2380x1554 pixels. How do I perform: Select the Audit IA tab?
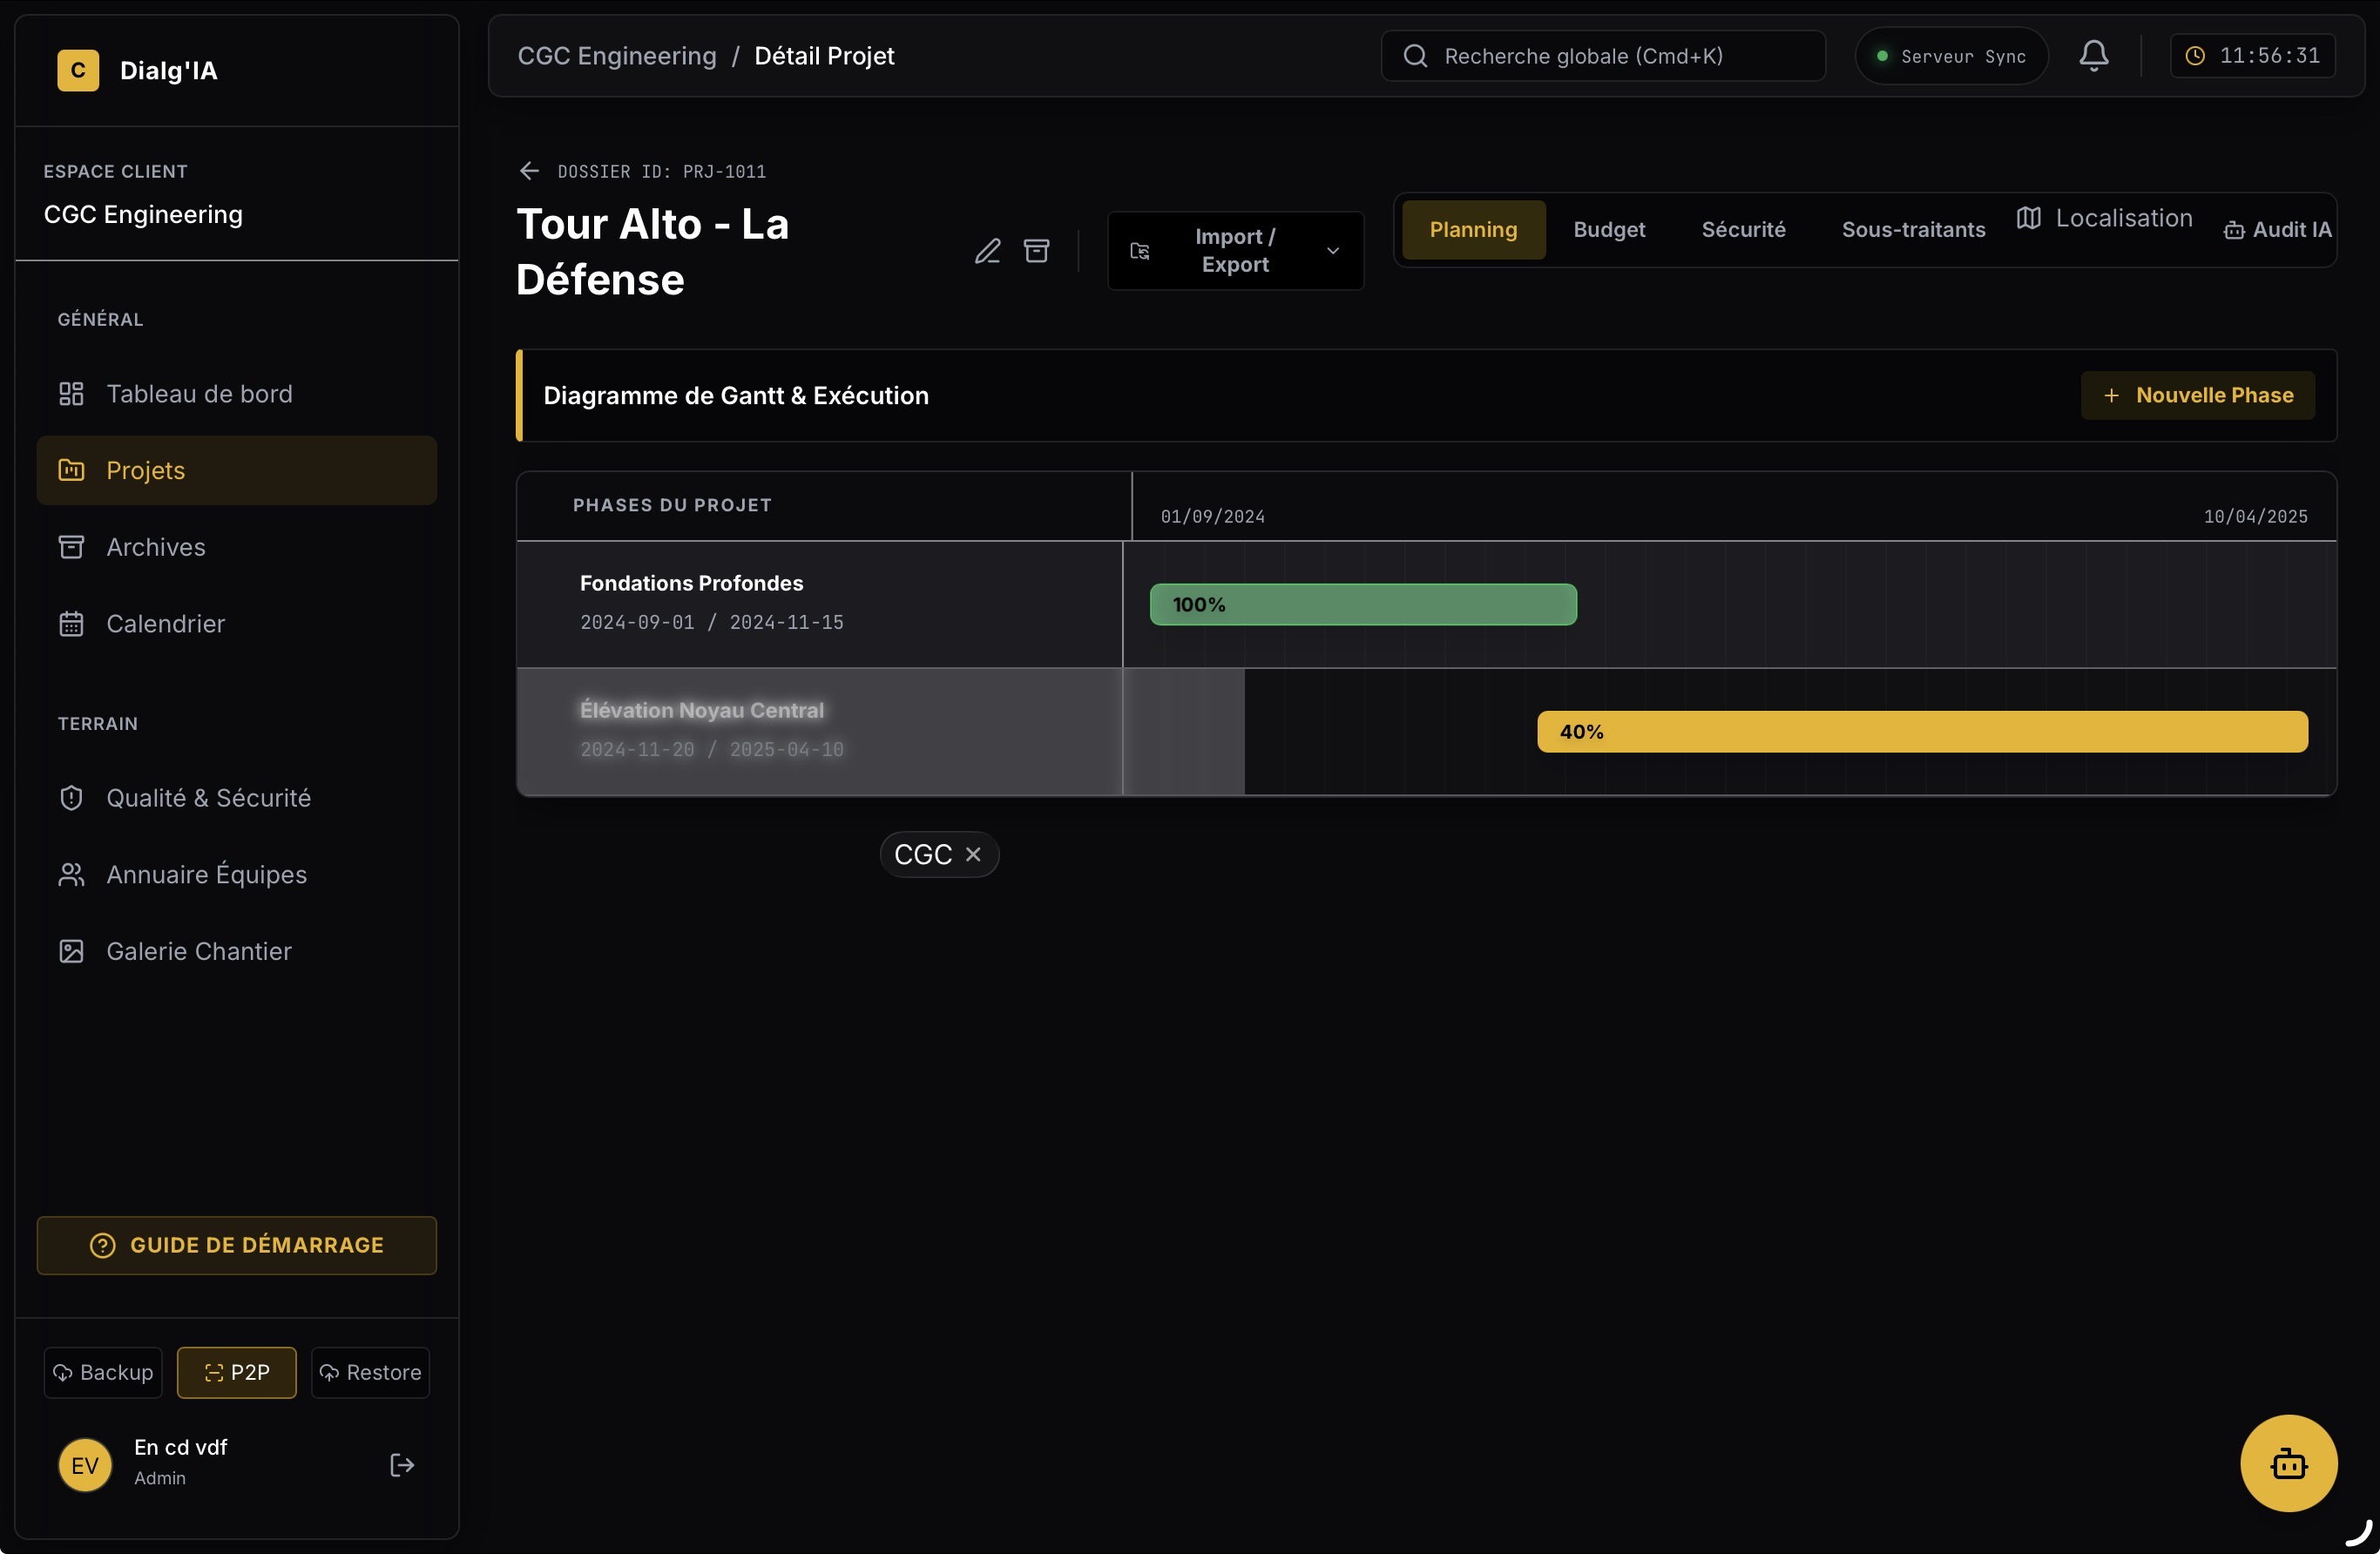pos(2277,230)
